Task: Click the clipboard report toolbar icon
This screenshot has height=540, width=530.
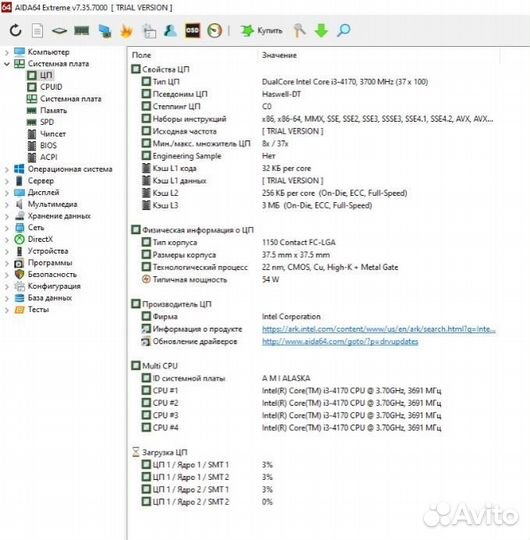Action: pos(149,31)
